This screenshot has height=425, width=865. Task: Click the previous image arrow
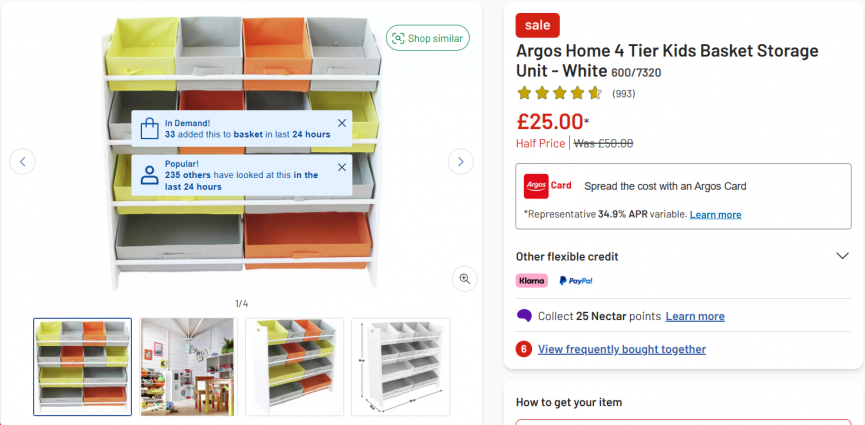tap(22, 161)
